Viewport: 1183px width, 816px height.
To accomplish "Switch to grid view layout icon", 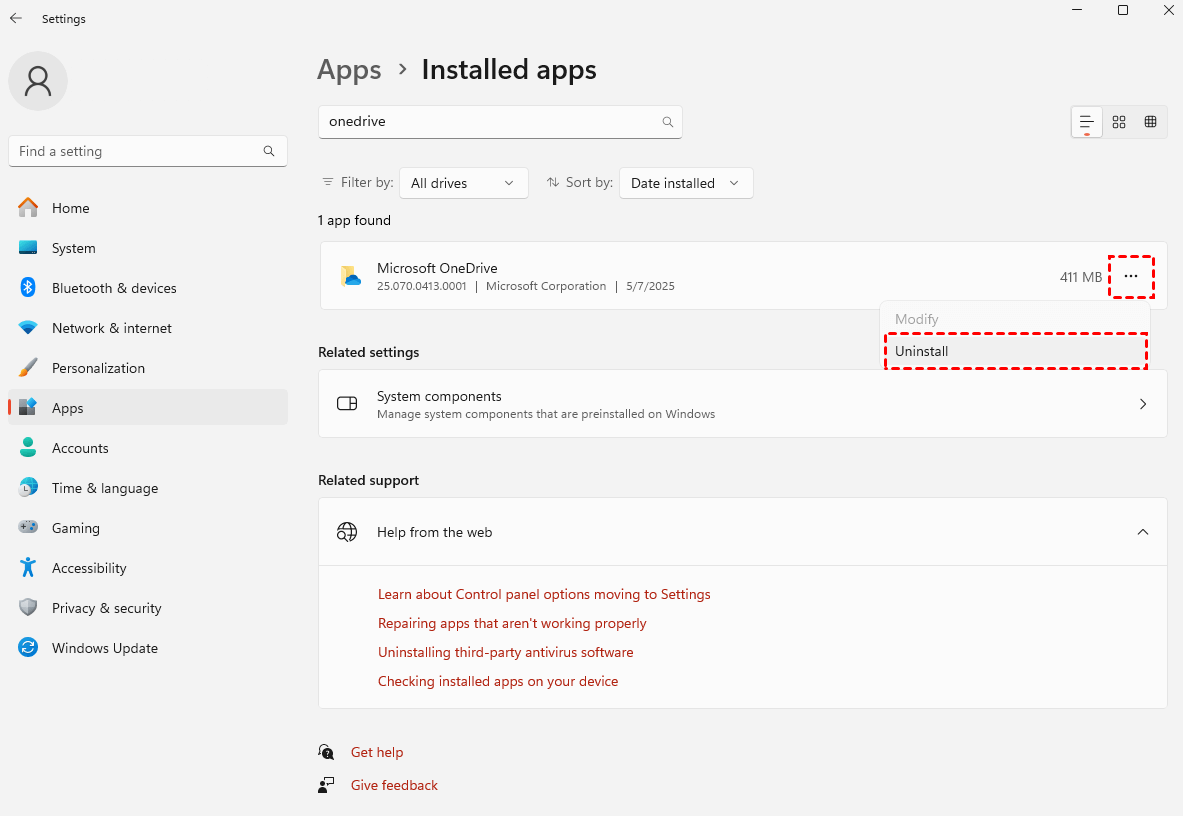I will pos(1119,122).
